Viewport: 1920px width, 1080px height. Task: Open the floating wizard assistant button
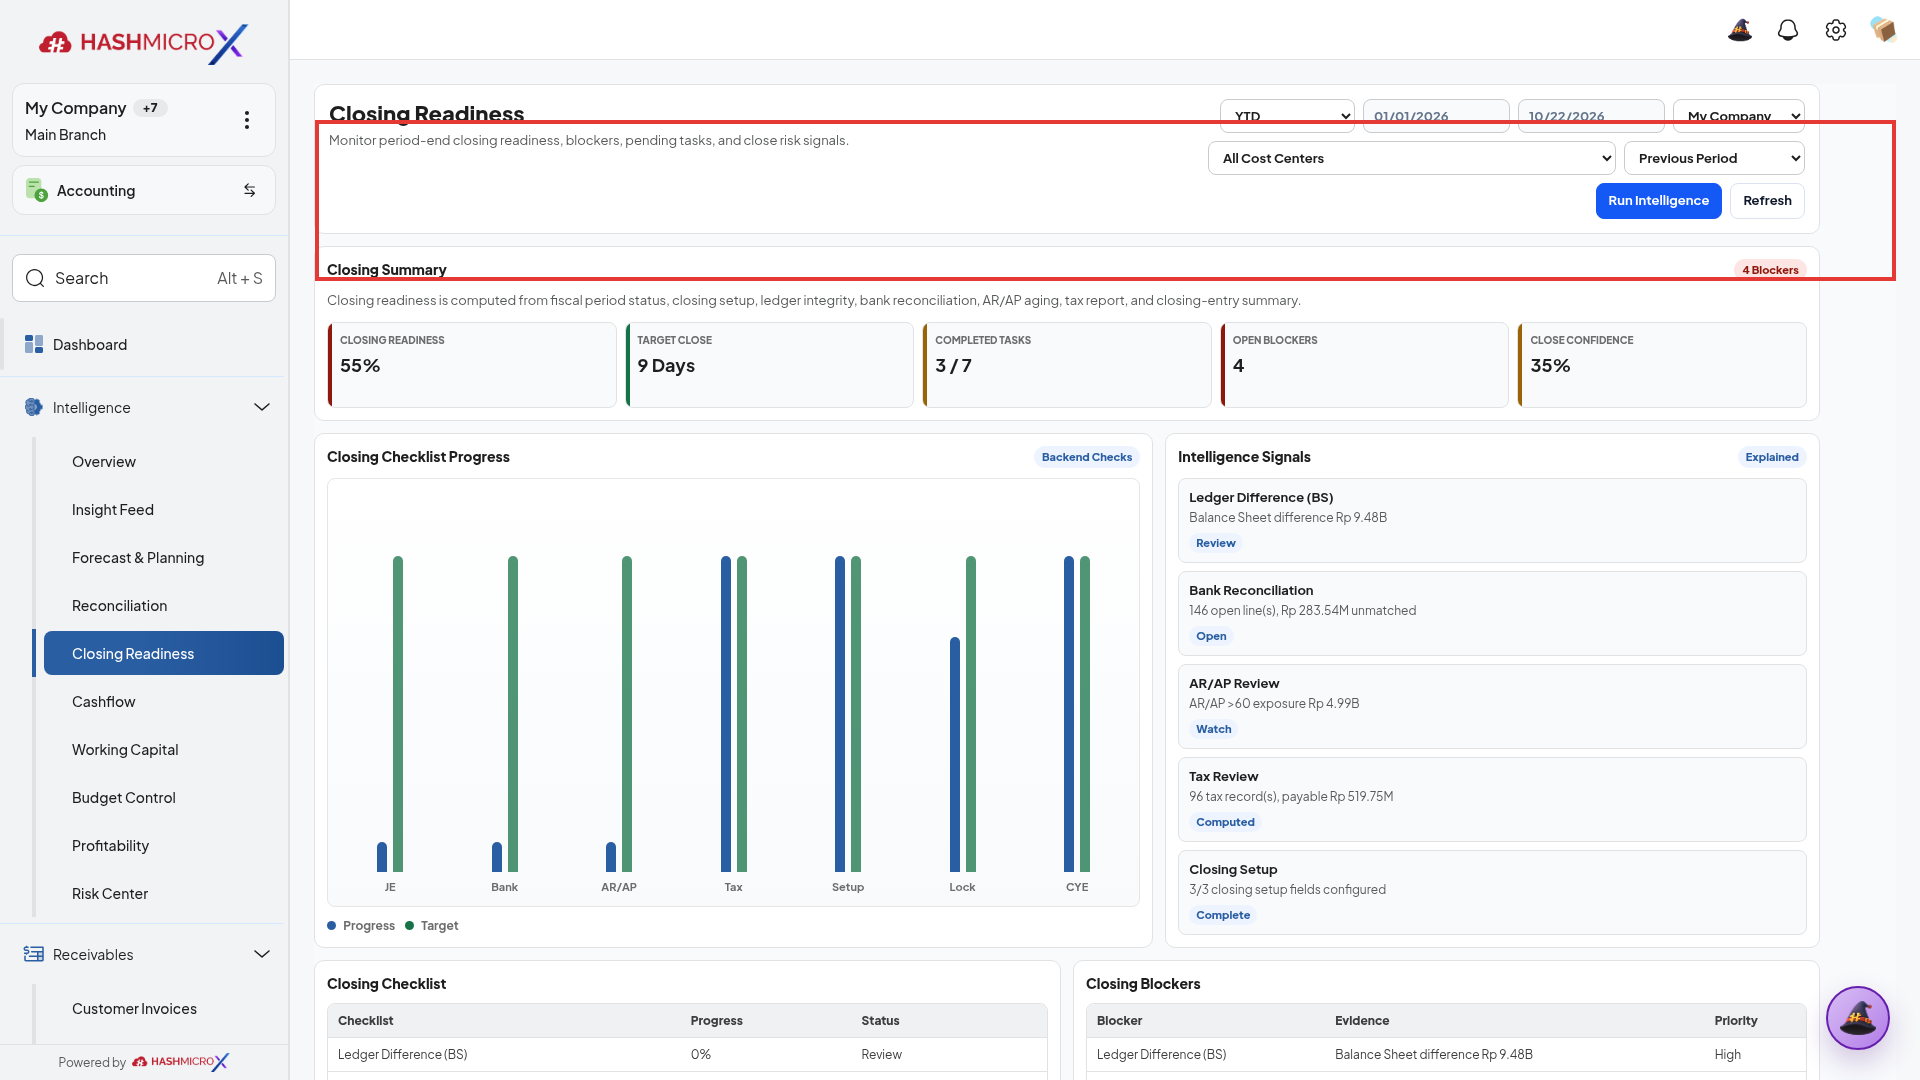coord(1858,1018)
